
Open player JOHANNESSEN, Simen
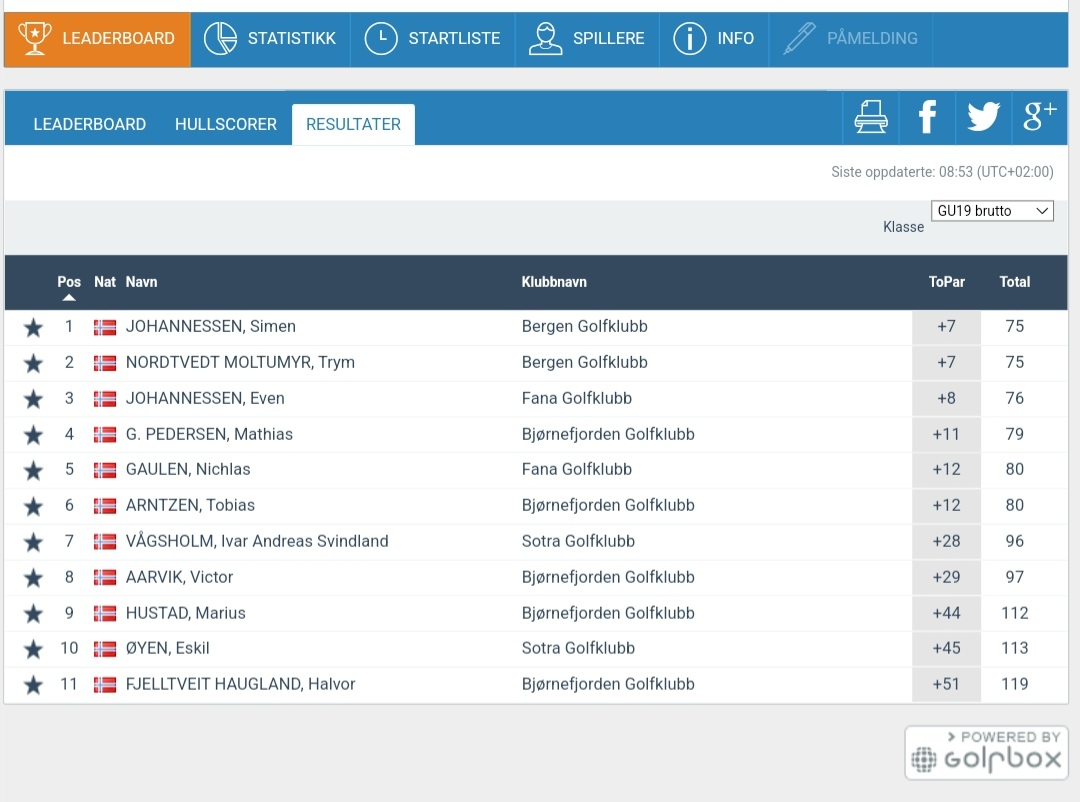tap(211, 327)
